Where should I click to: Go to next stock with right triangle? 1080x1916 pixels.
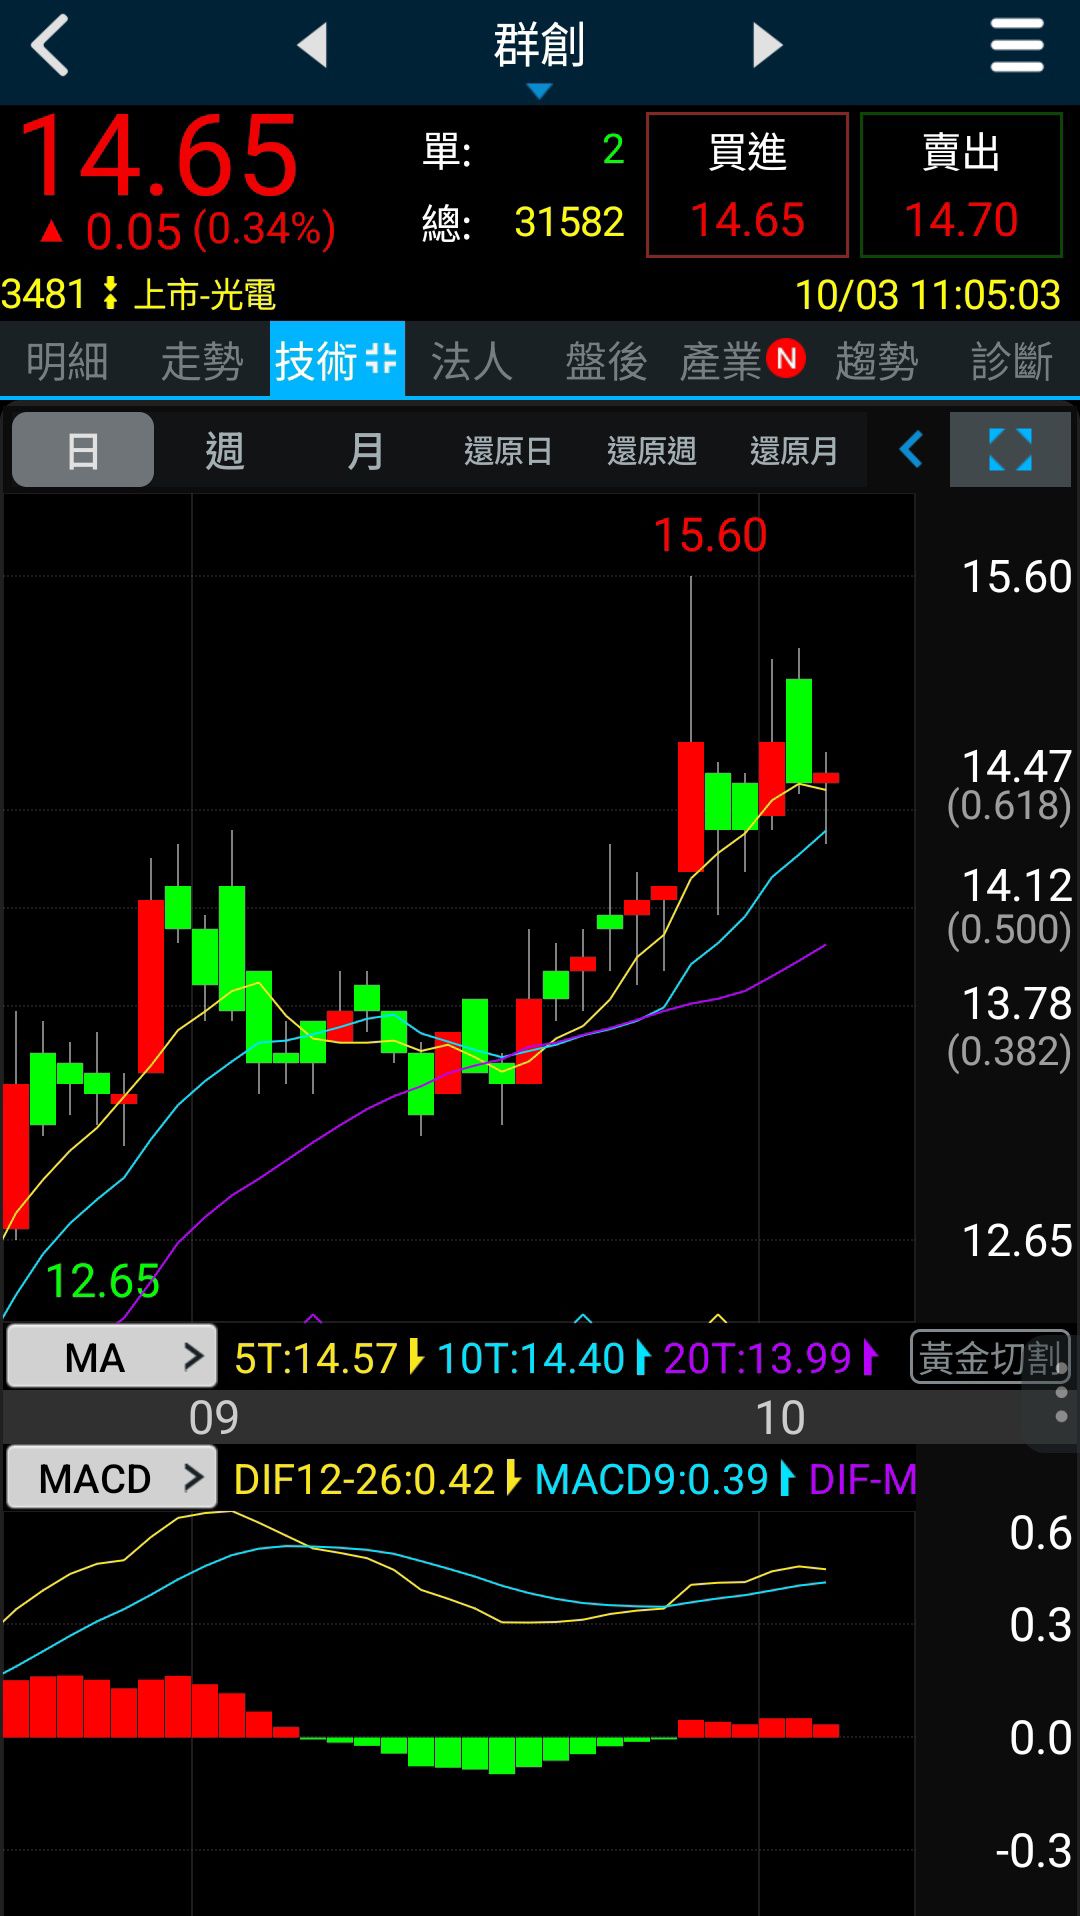(x=766, y=46)
